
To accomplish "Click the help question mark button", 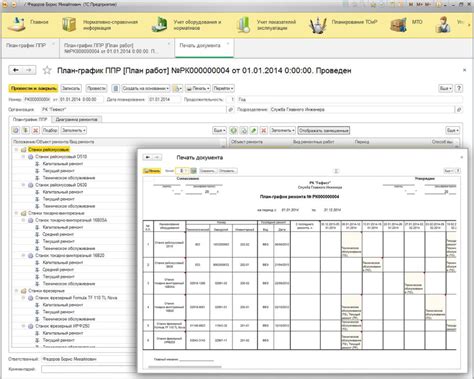I will pyautogui.click(x=459, y=88).
